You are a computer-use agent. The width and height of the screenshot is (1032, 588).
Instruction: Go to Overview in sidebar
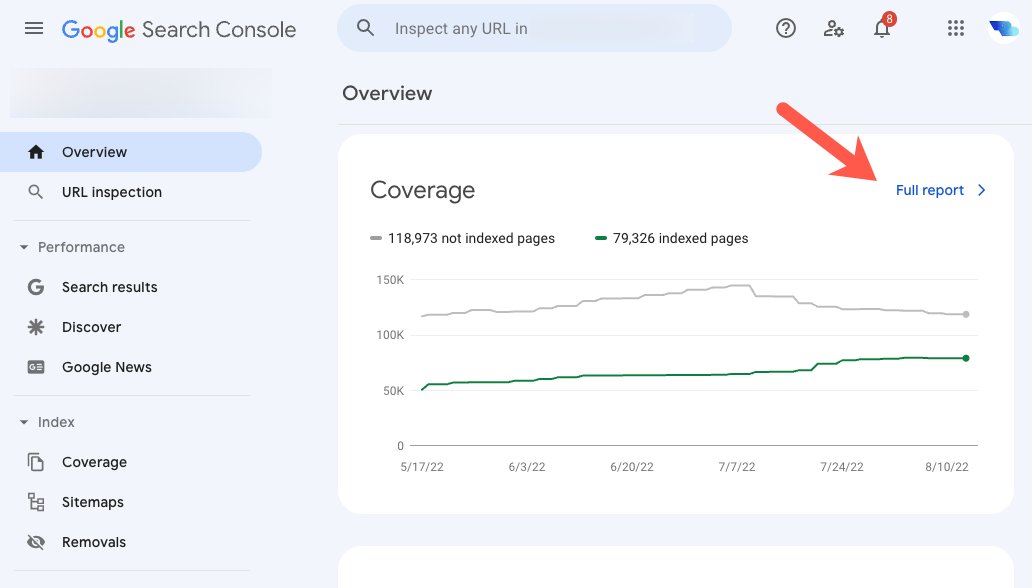131,152
